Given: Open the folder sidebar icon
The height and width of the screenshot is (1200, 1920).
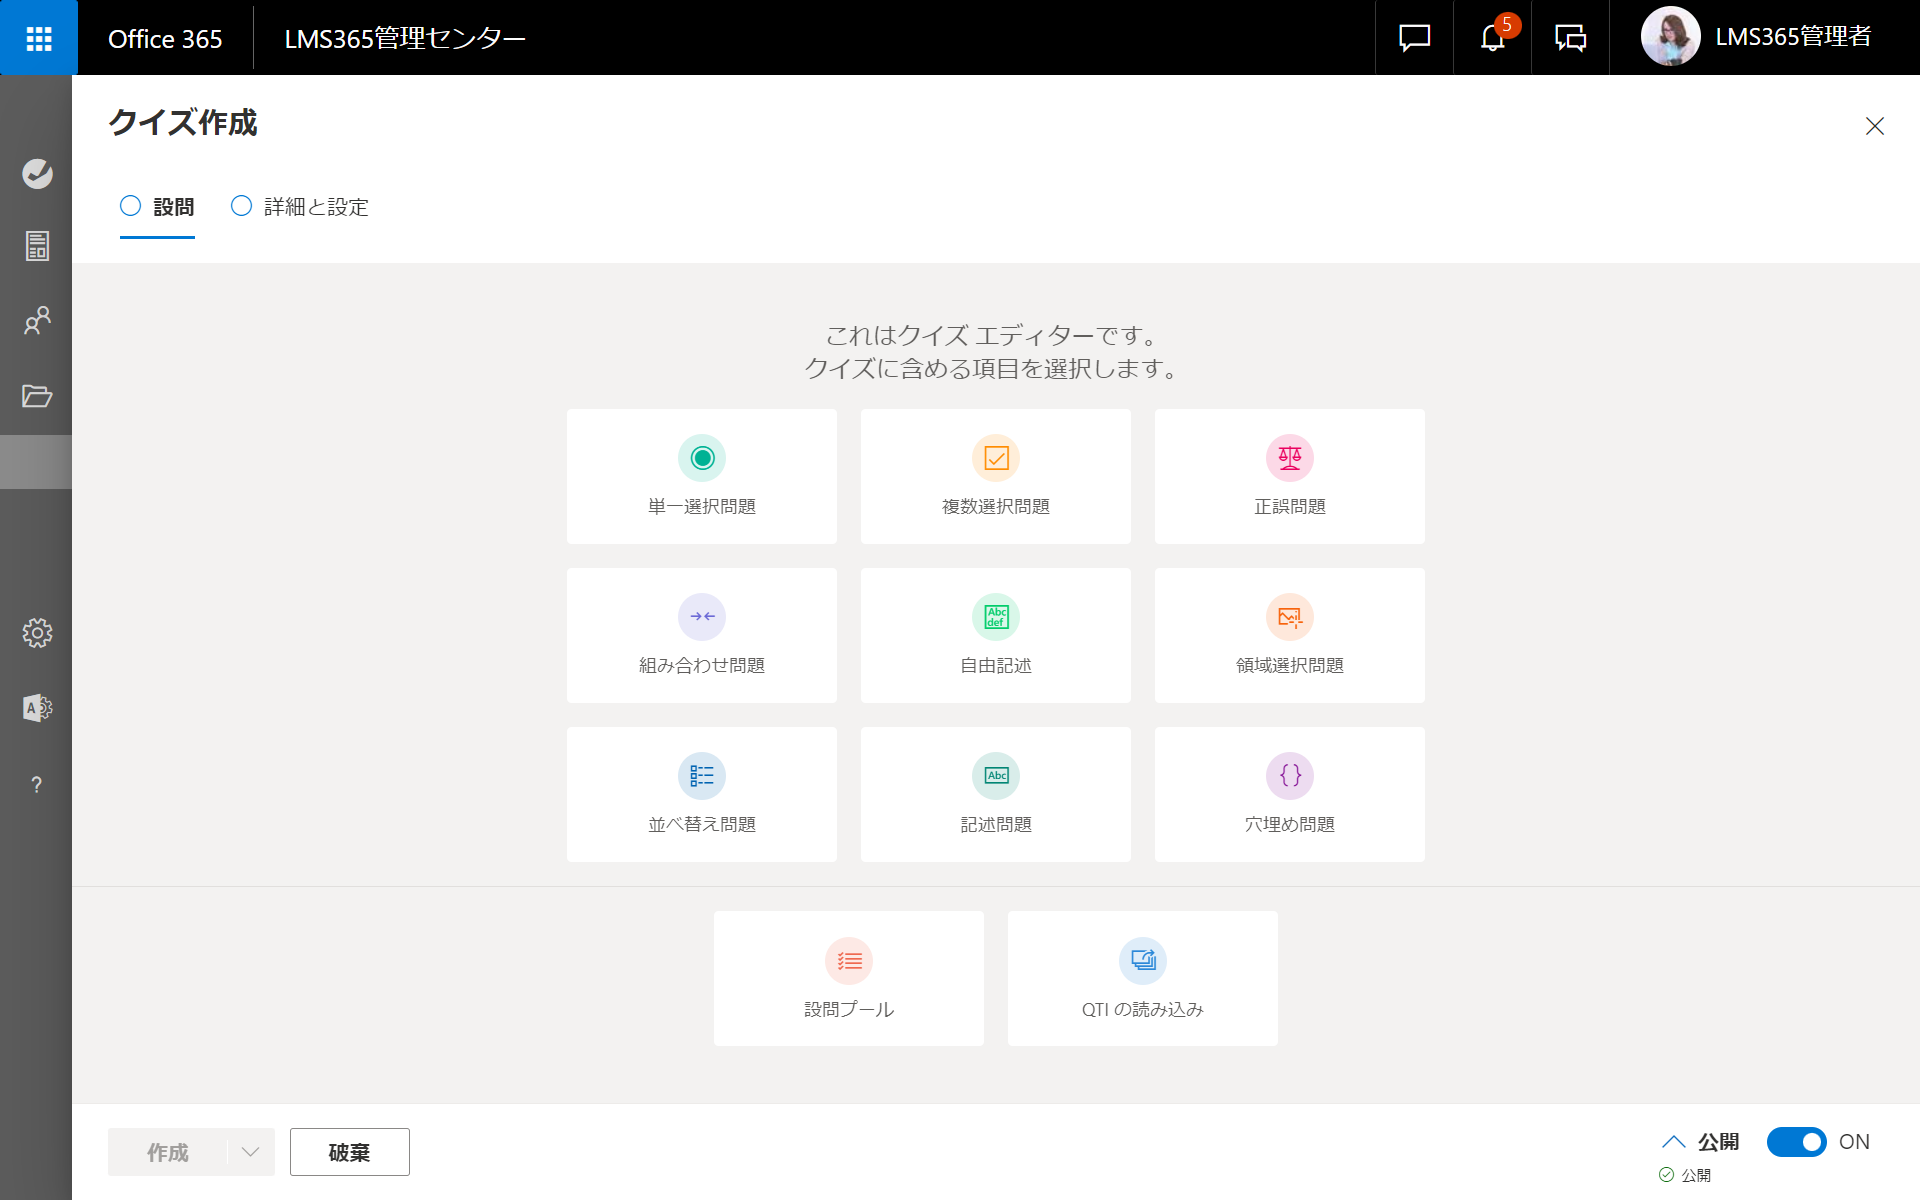Looking at the screenshot, I should [37, 396].
